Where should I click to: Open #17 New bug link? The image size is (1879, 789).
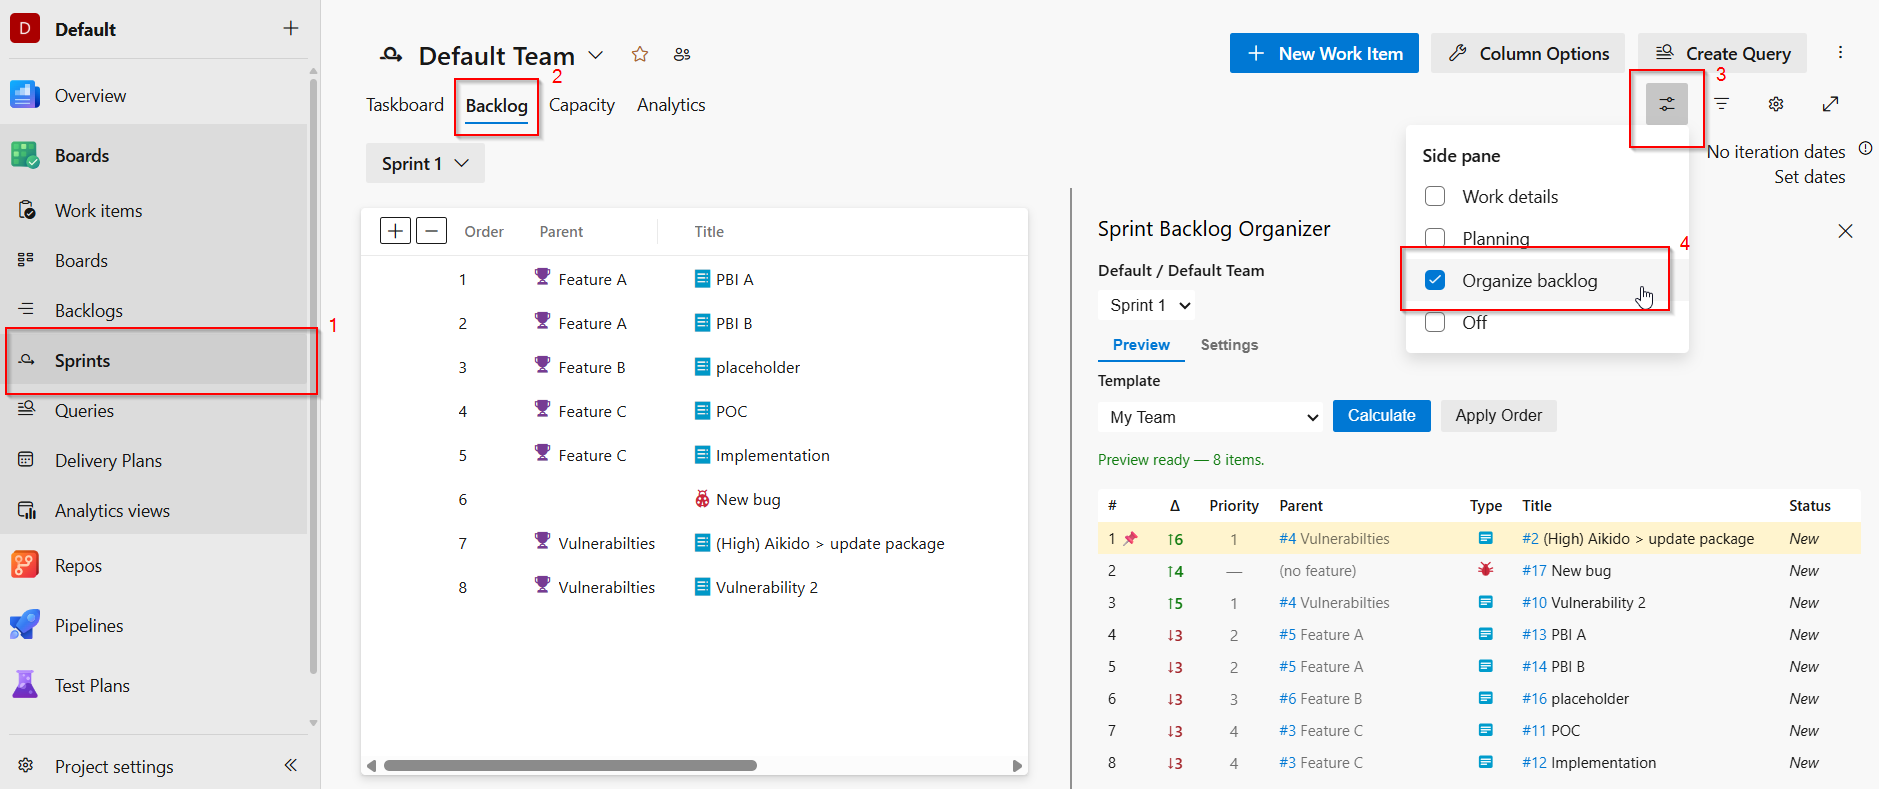tap(1566, 570)
